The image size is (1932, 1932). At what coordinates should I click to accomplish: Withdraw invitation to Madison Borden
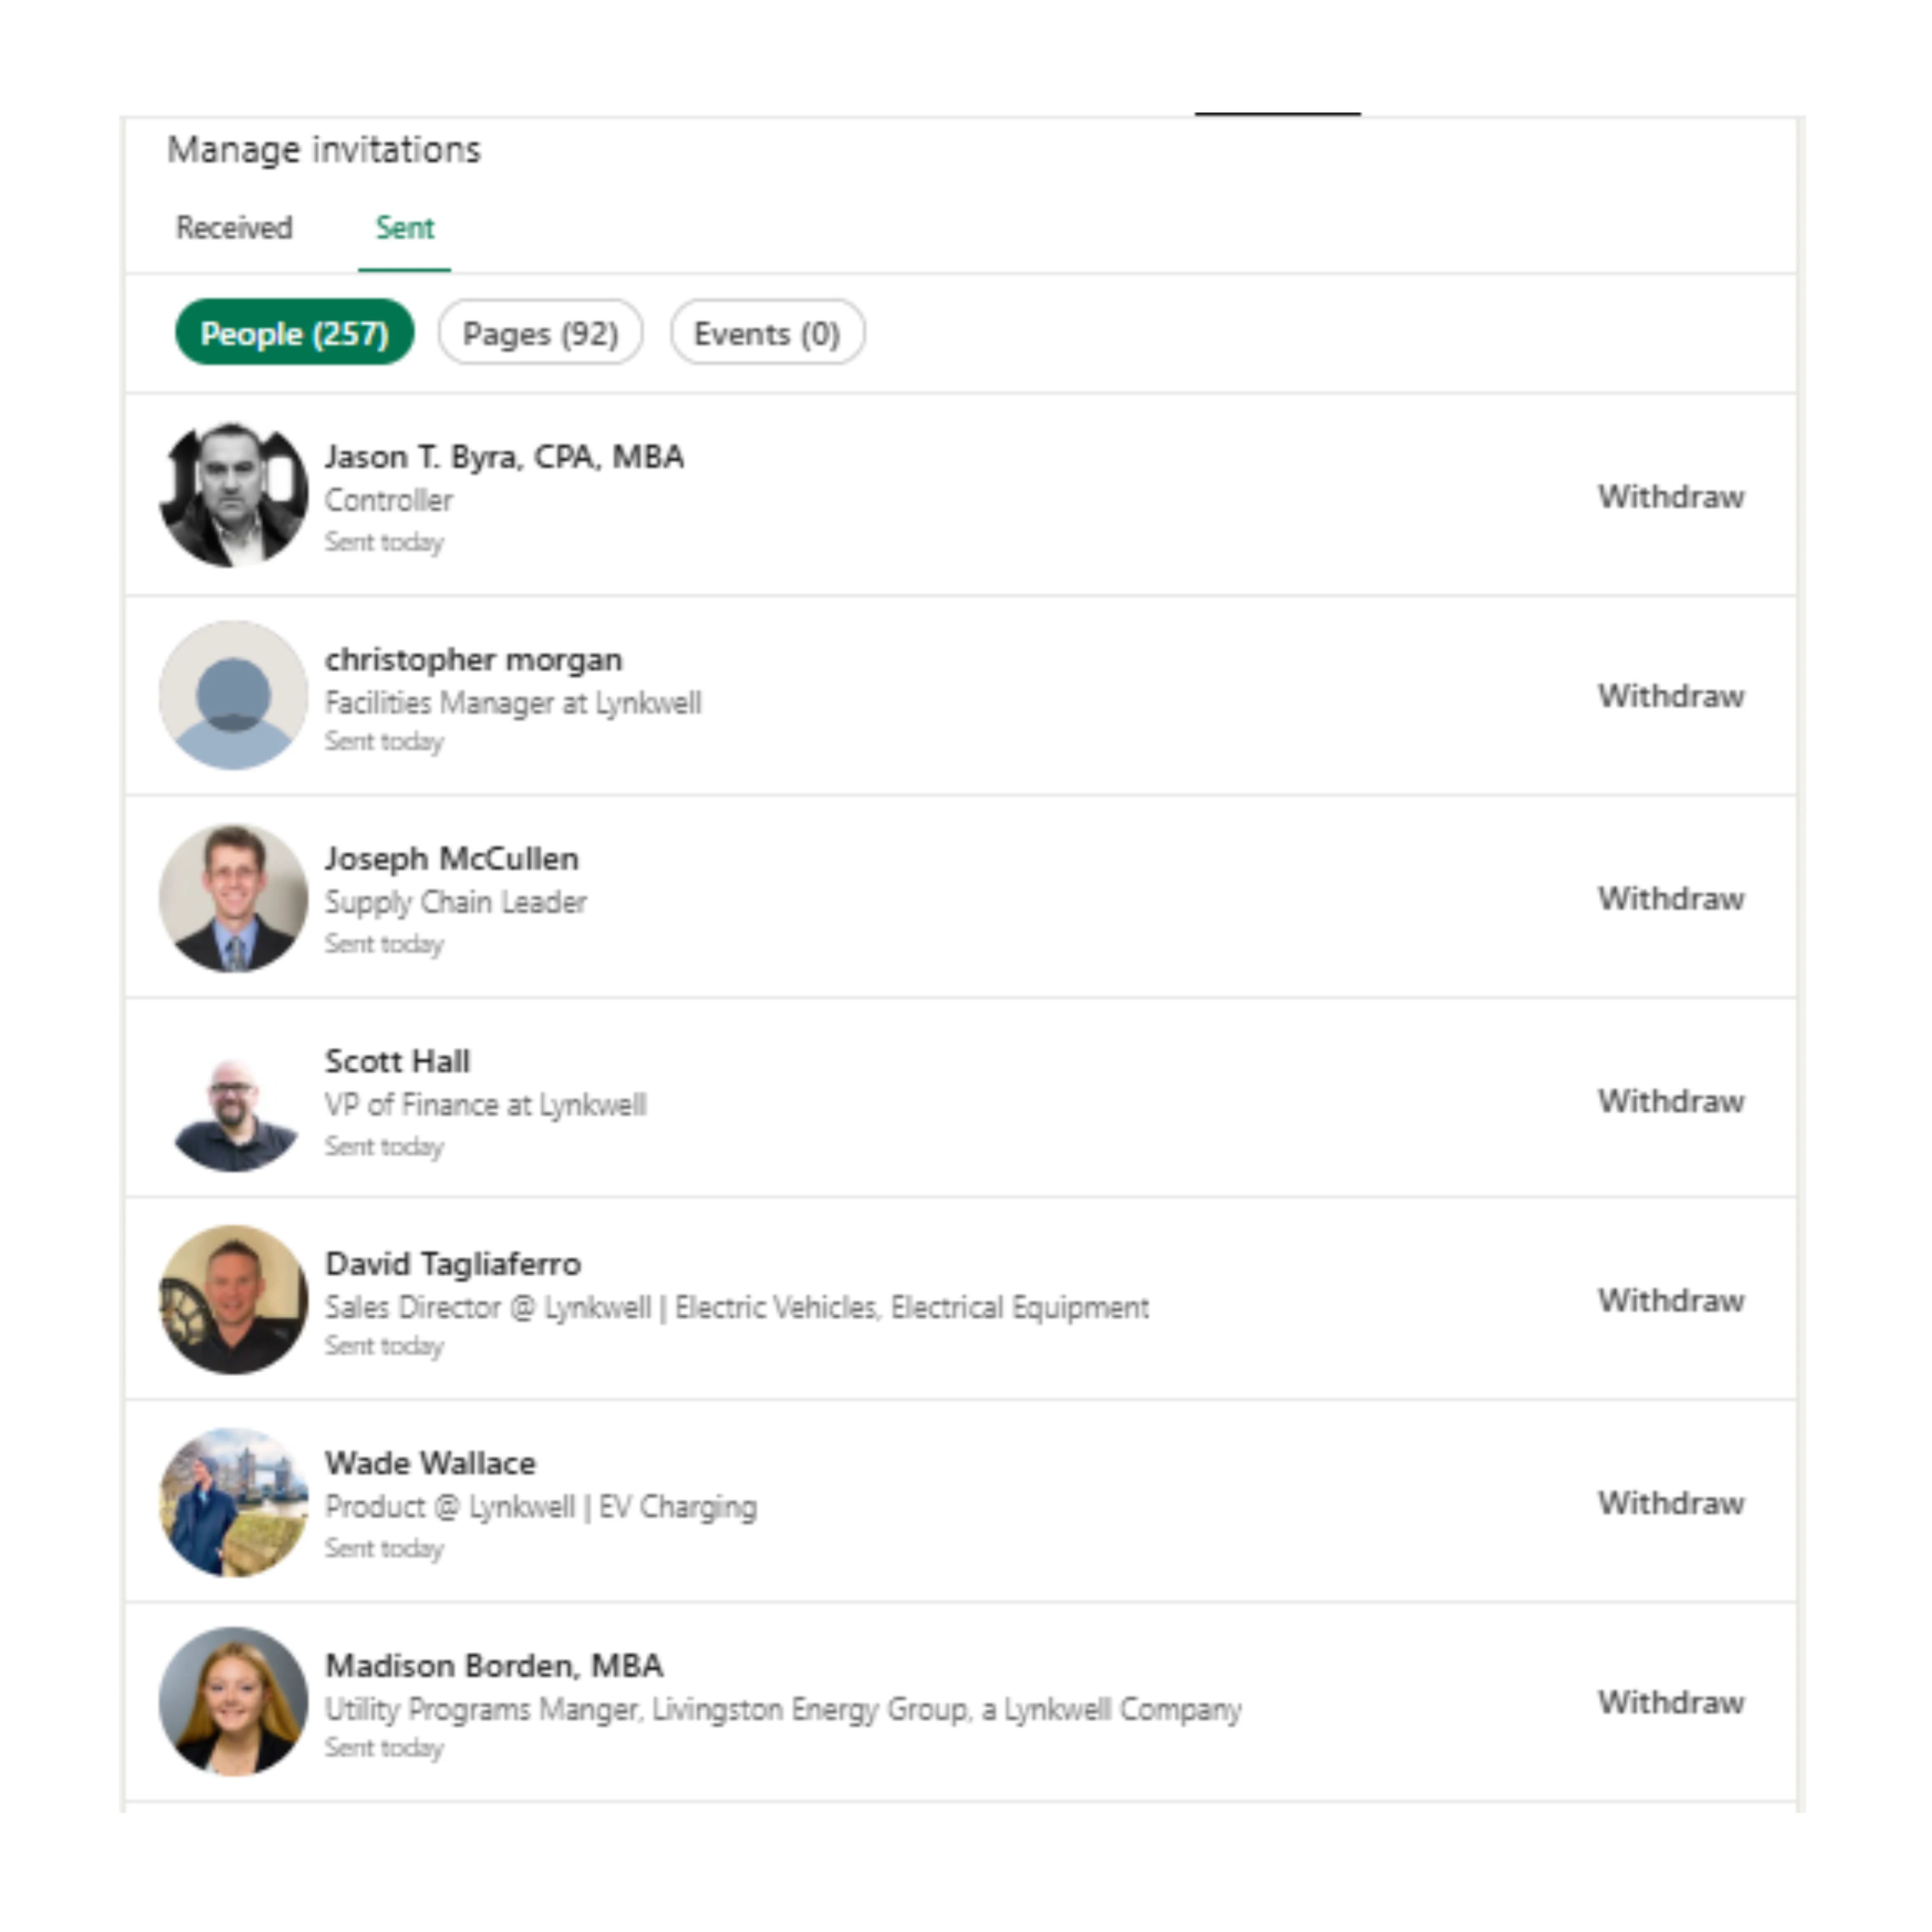coord(1671,1702)
